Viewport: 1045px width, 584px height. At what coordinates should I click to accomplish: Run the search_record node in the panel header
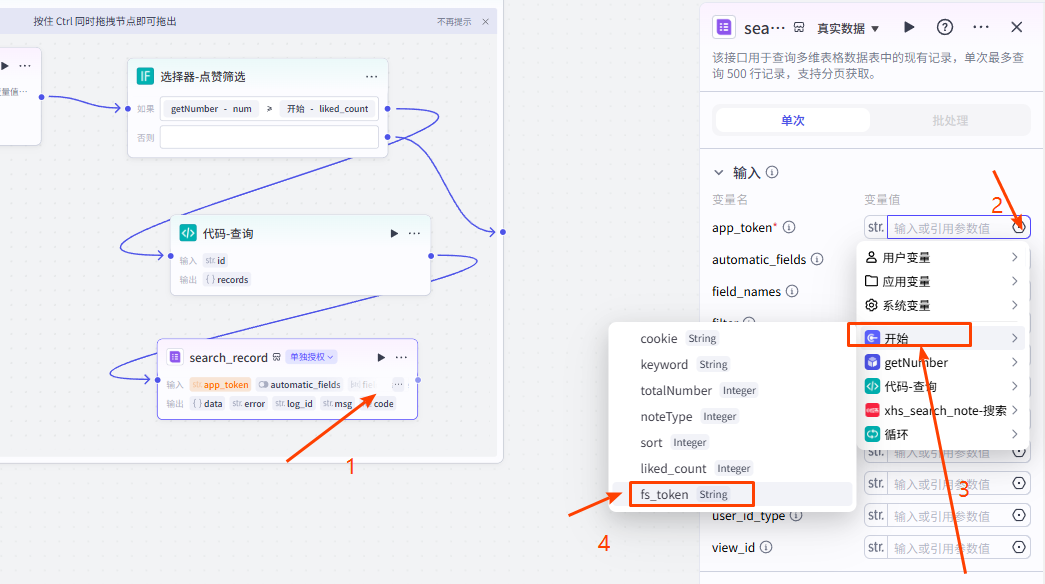pos(909,28)
